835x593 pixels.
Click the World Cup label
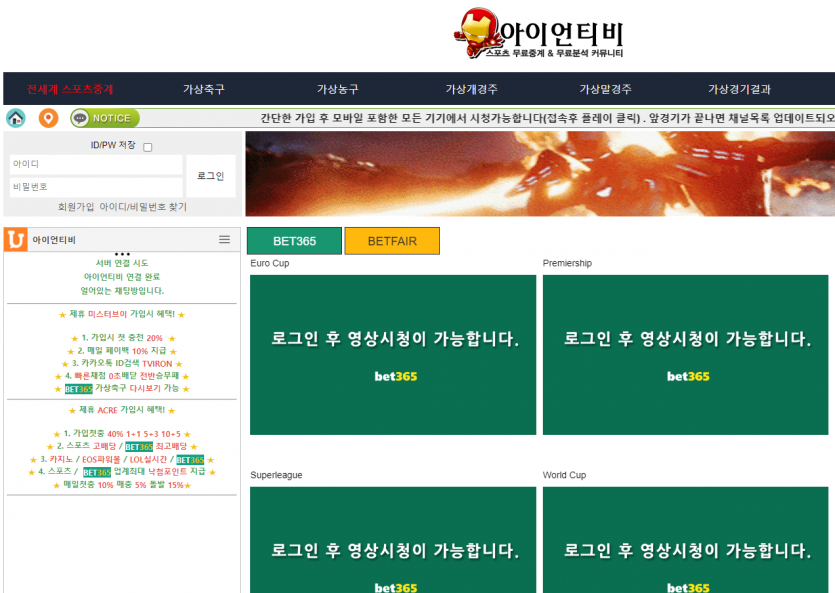(564, 475)
